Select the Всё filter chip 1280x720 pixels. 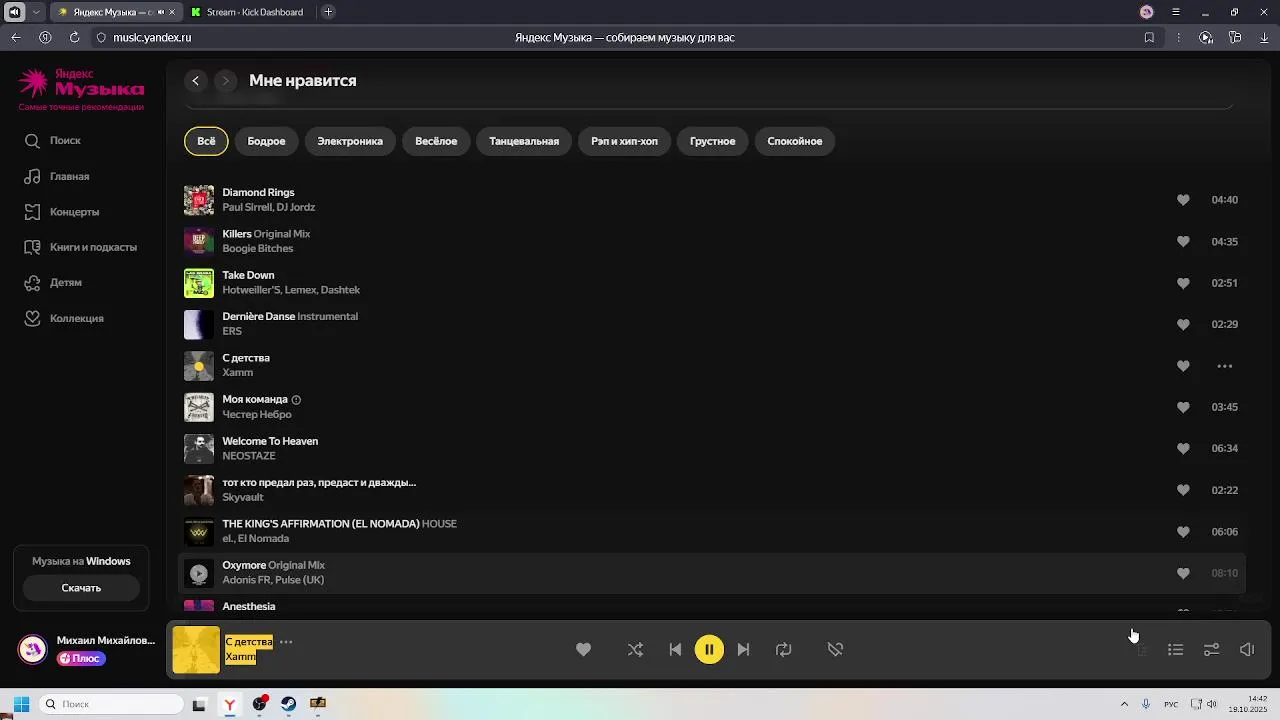(206, 141)
